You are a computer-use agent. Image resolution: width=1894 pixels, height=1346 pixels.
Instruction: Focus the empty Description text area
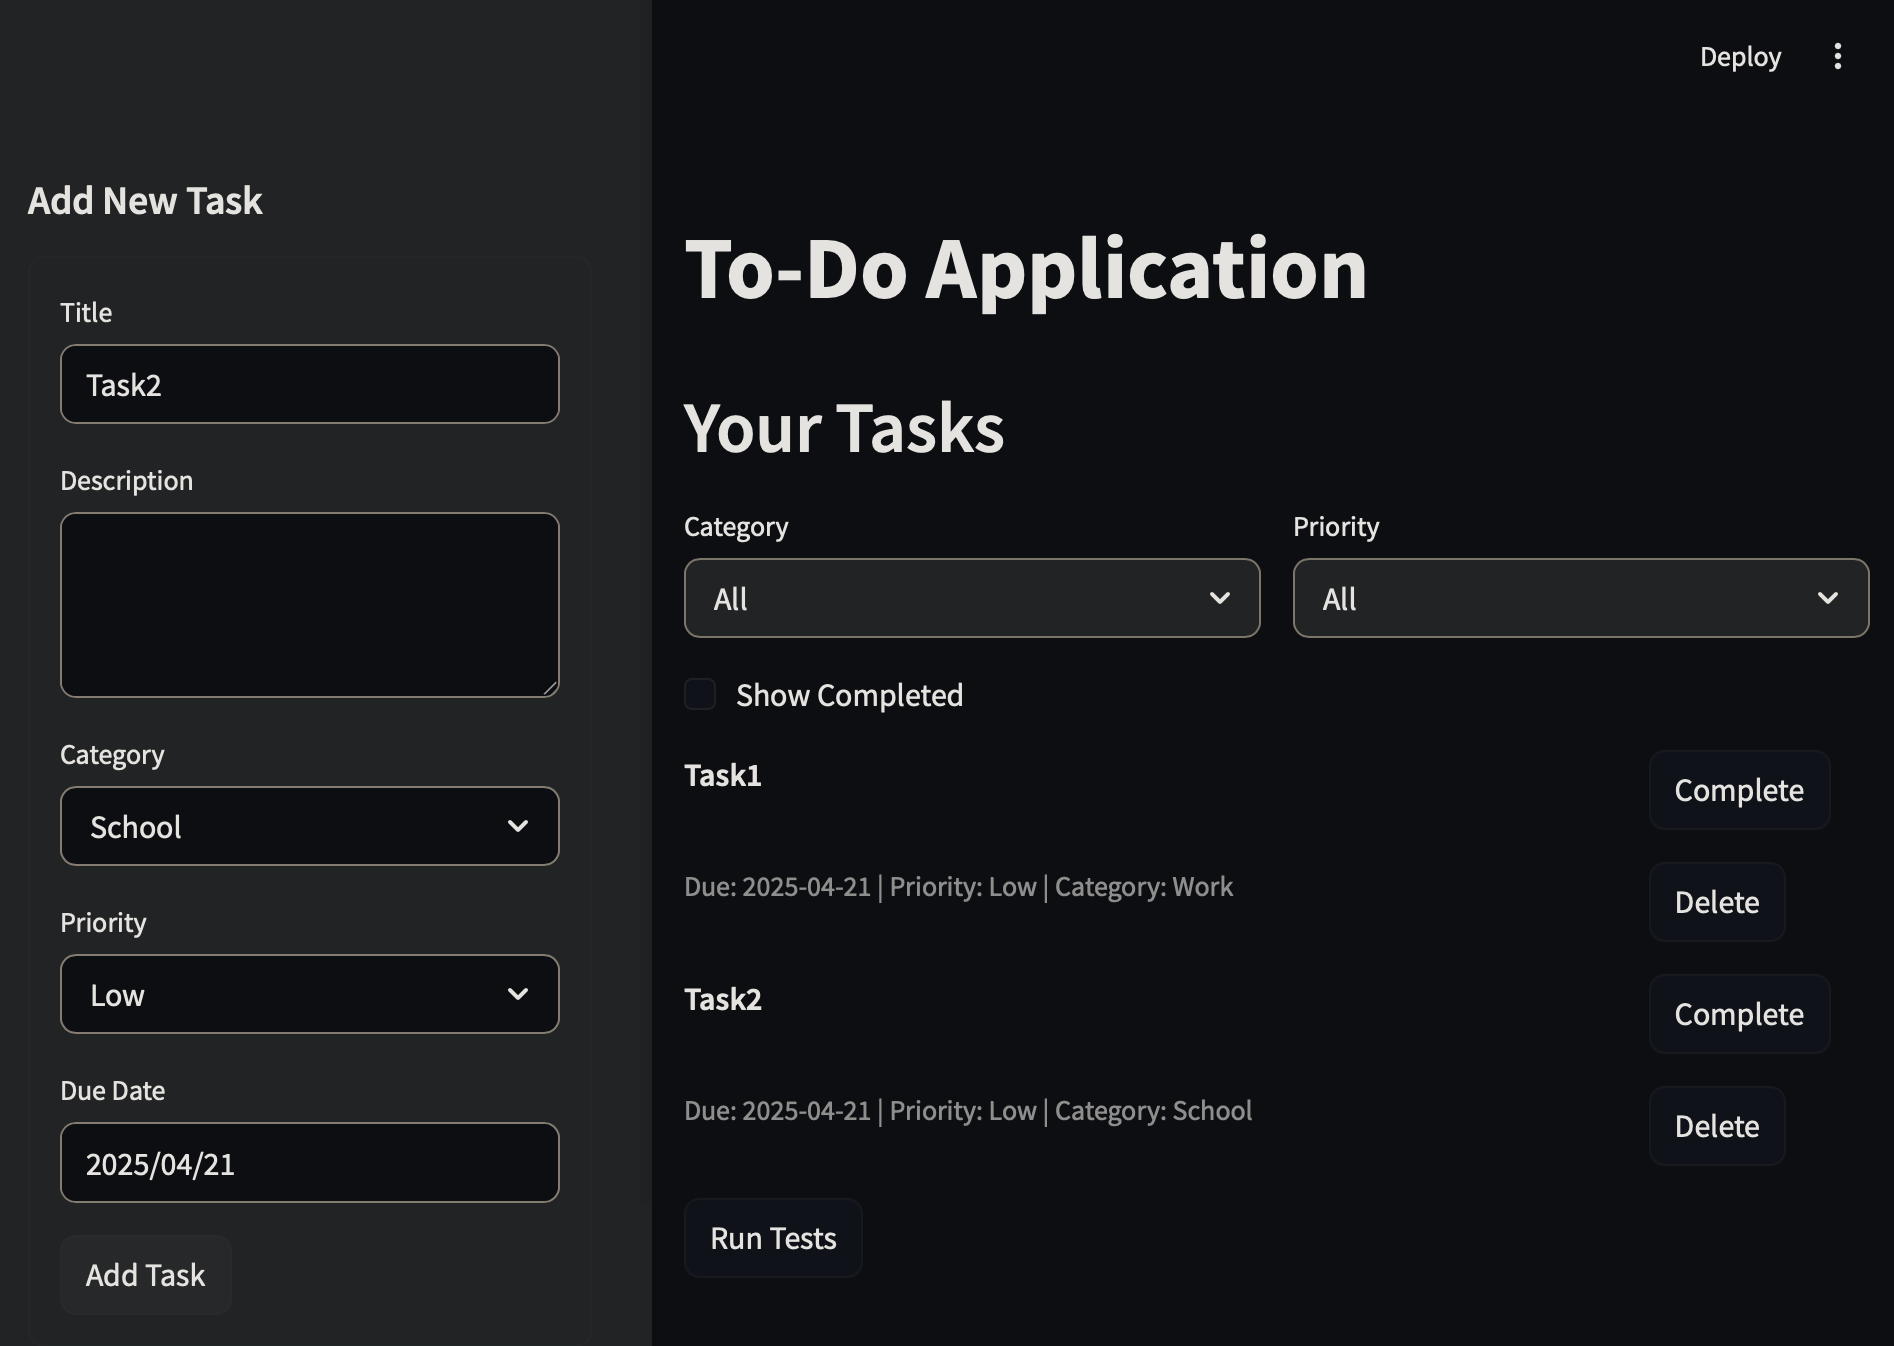pos(310,605)
